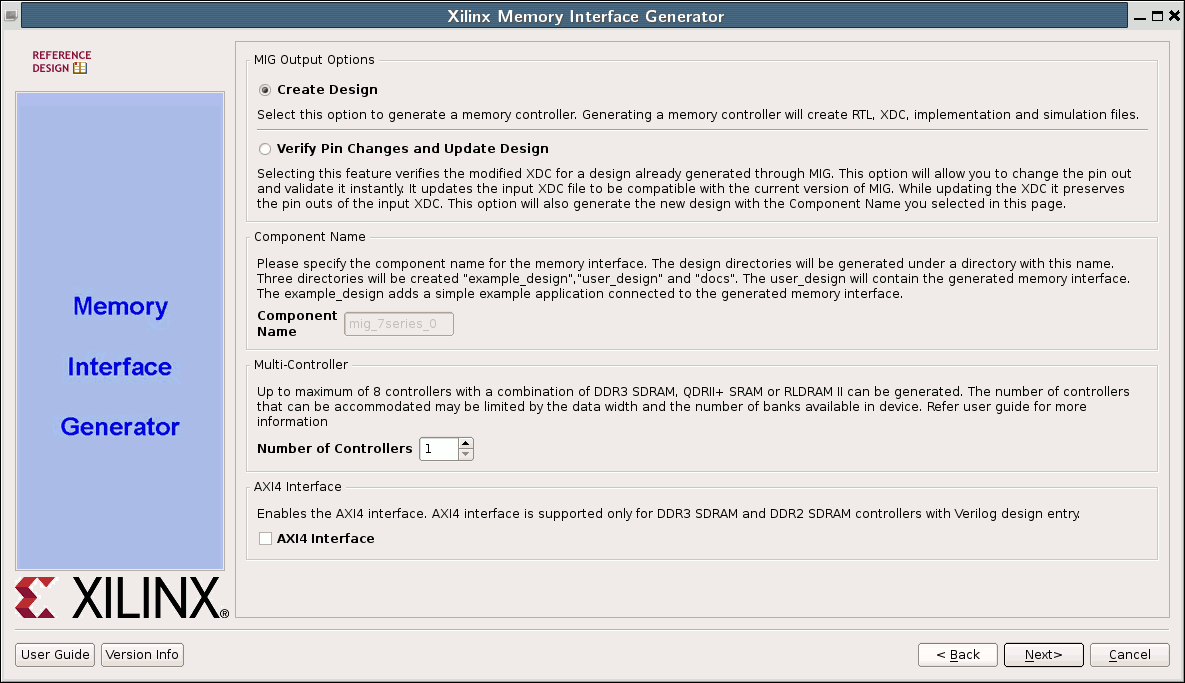This screenshot has width=1185, height=683.
Task: Click the Memory Interface Generator banner panel
Action: tap(120, 331)
